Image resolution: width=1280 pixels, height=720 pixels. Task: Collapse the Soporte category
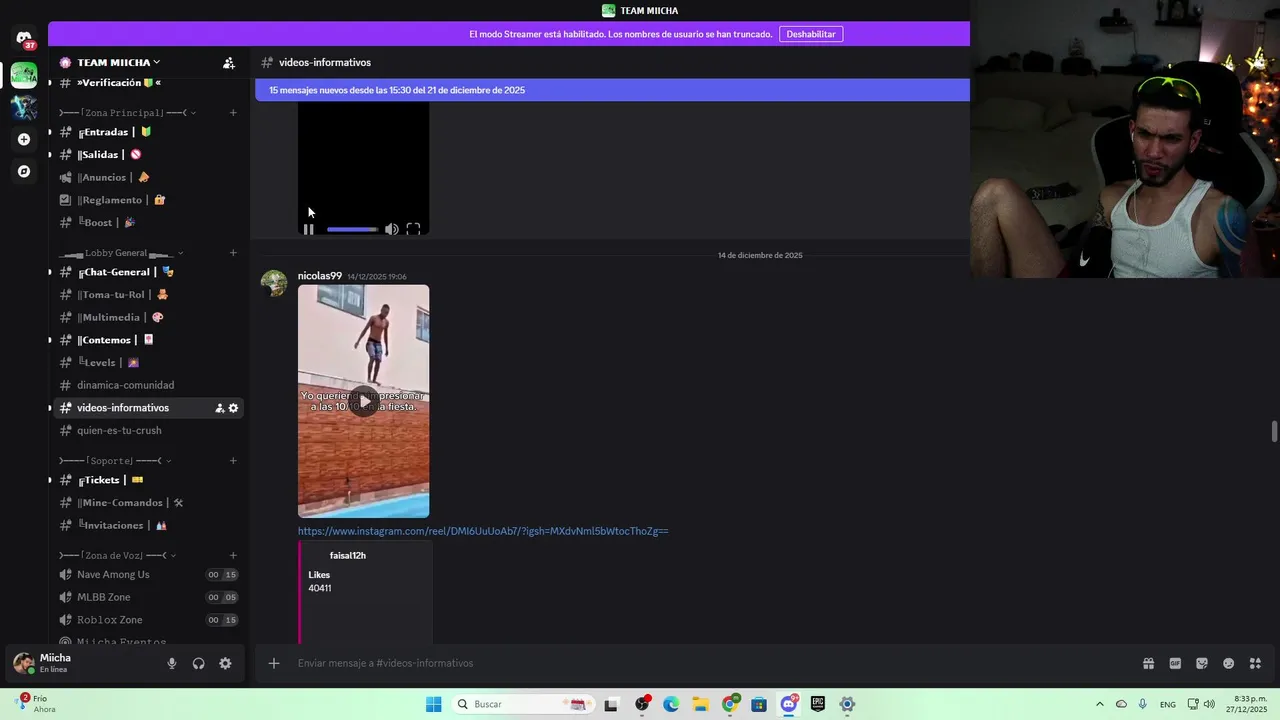point(115,461)
